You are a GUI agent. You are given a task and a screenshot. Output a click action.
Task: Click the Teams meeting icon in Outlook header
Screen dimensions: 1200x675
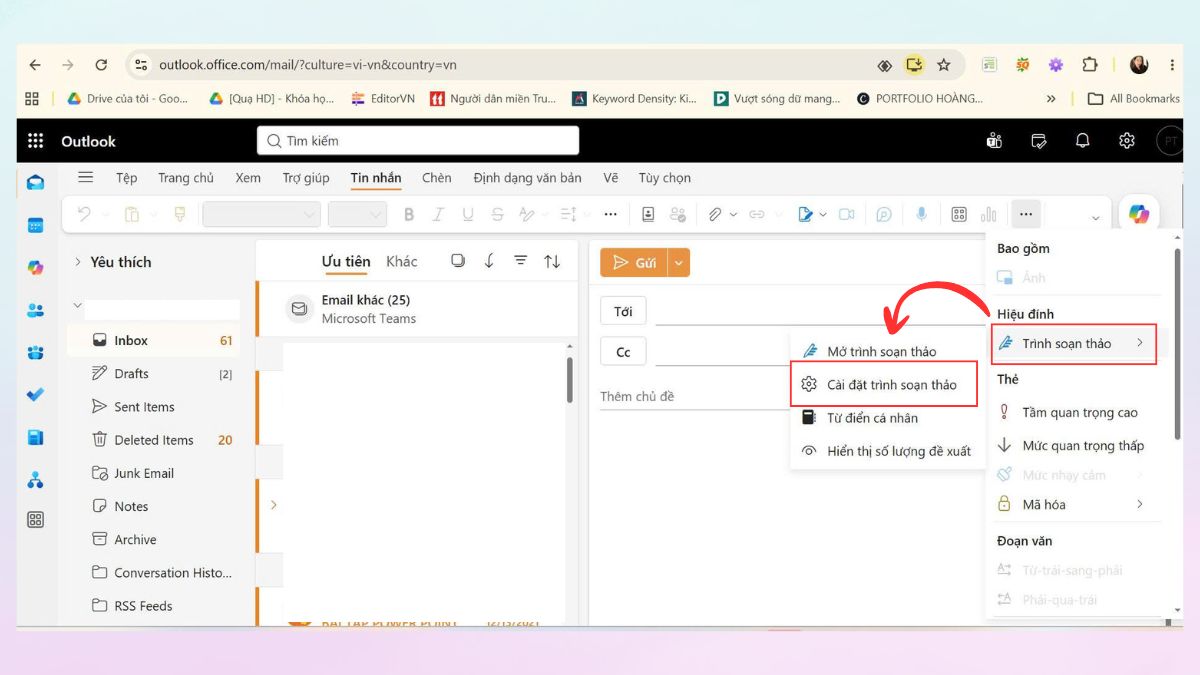click(994, 141)
